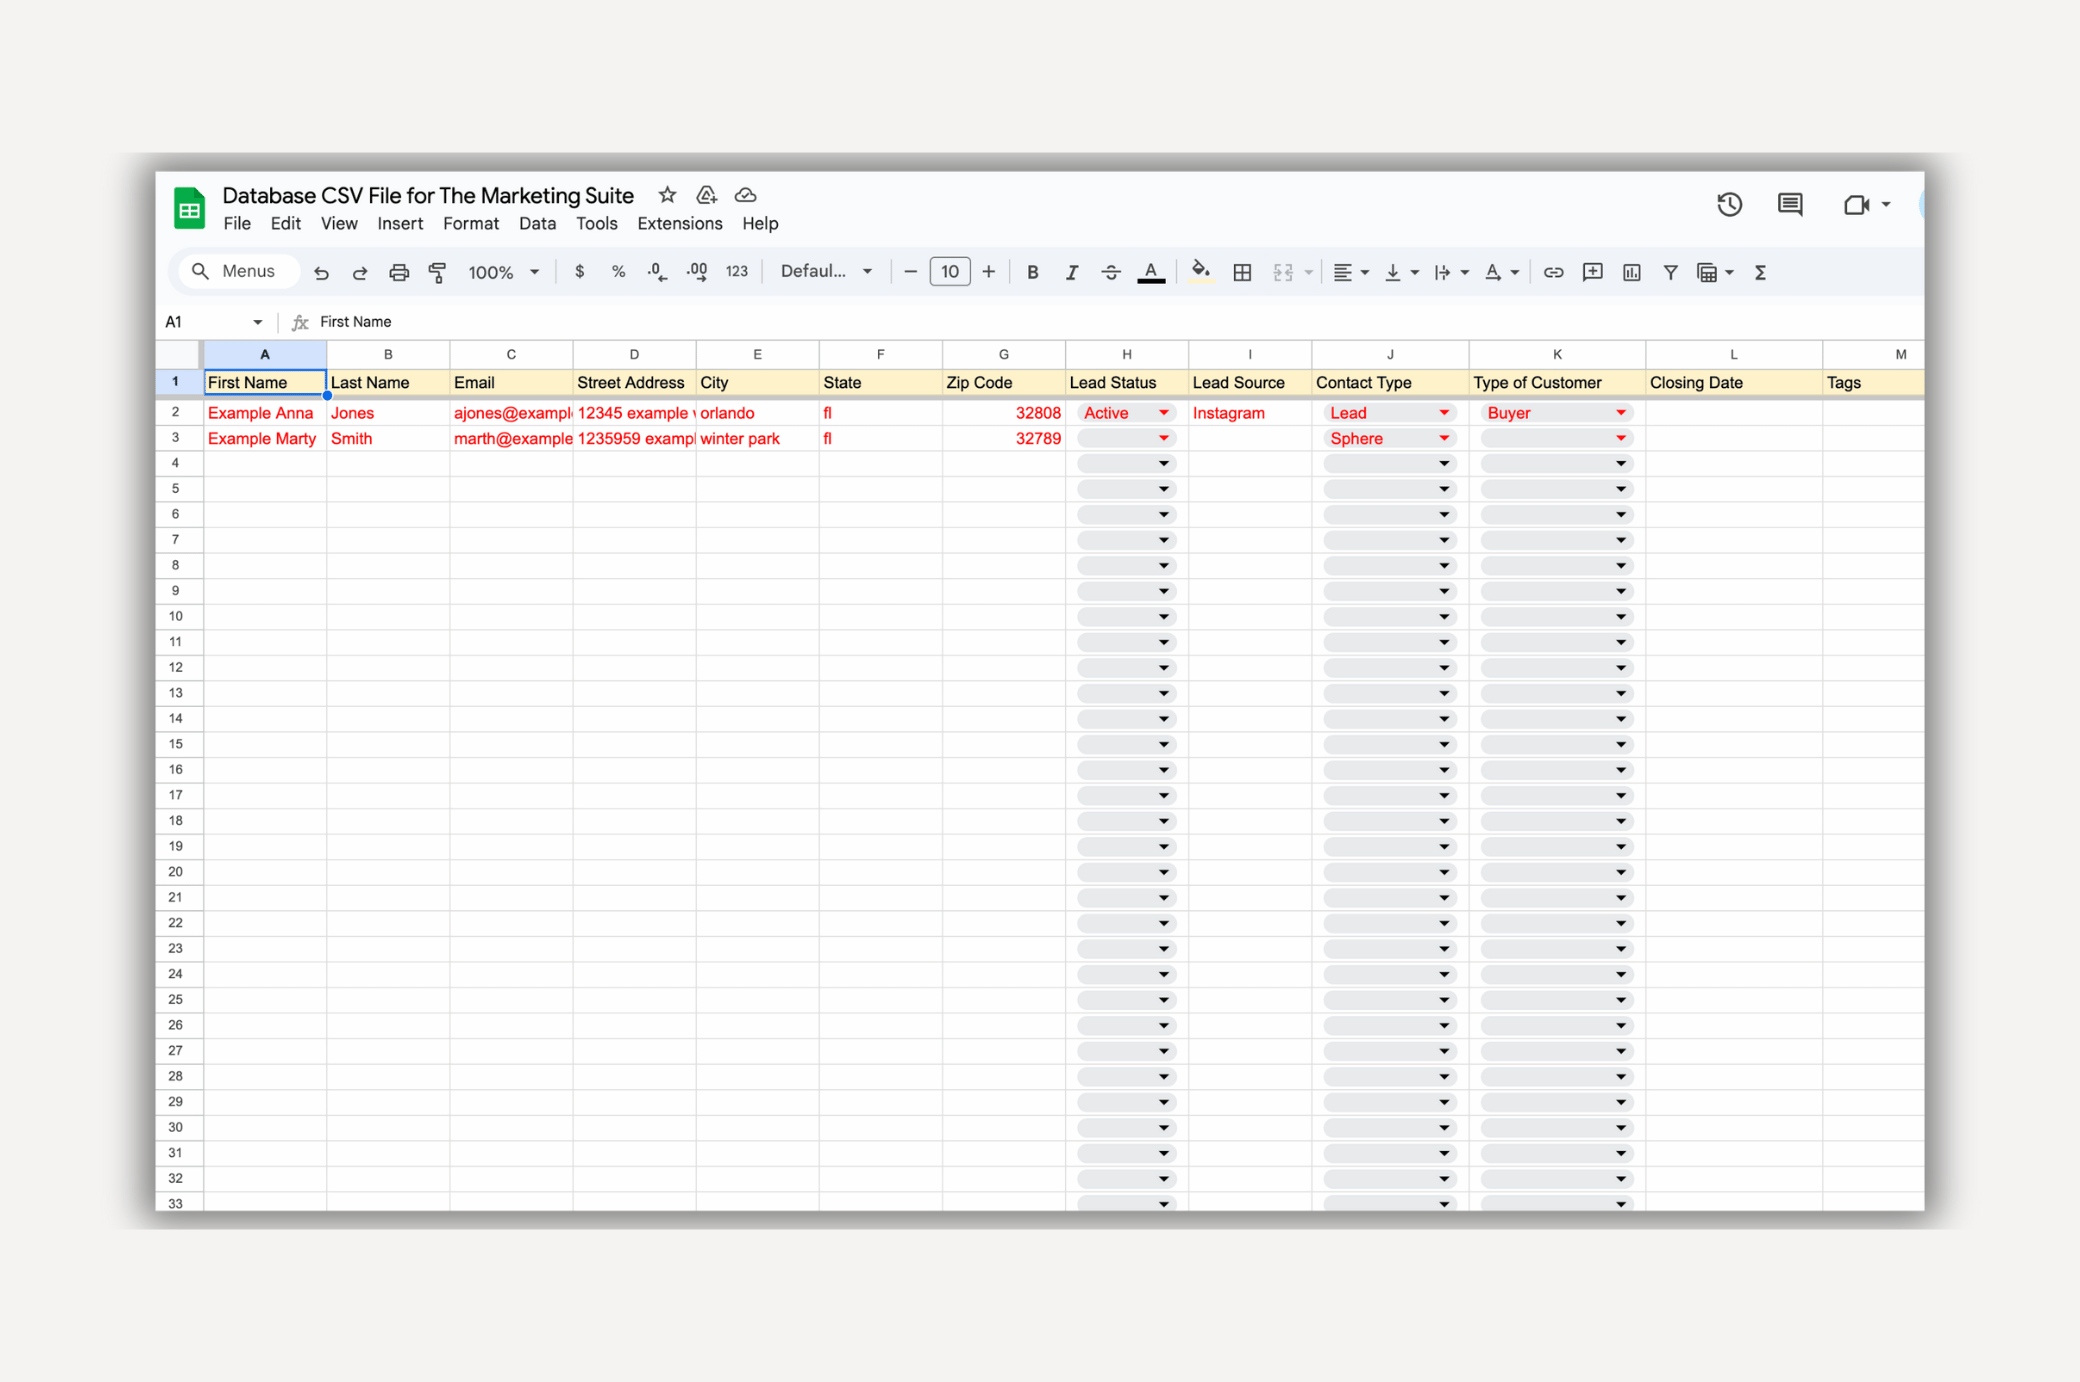
Task: Open the borders tool
Action: click(x=1242, y=272)
